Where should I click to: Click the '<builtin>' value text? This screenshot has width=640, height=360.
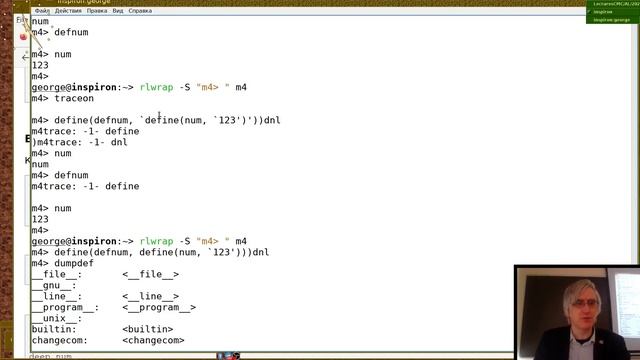[x=147, y=329]
